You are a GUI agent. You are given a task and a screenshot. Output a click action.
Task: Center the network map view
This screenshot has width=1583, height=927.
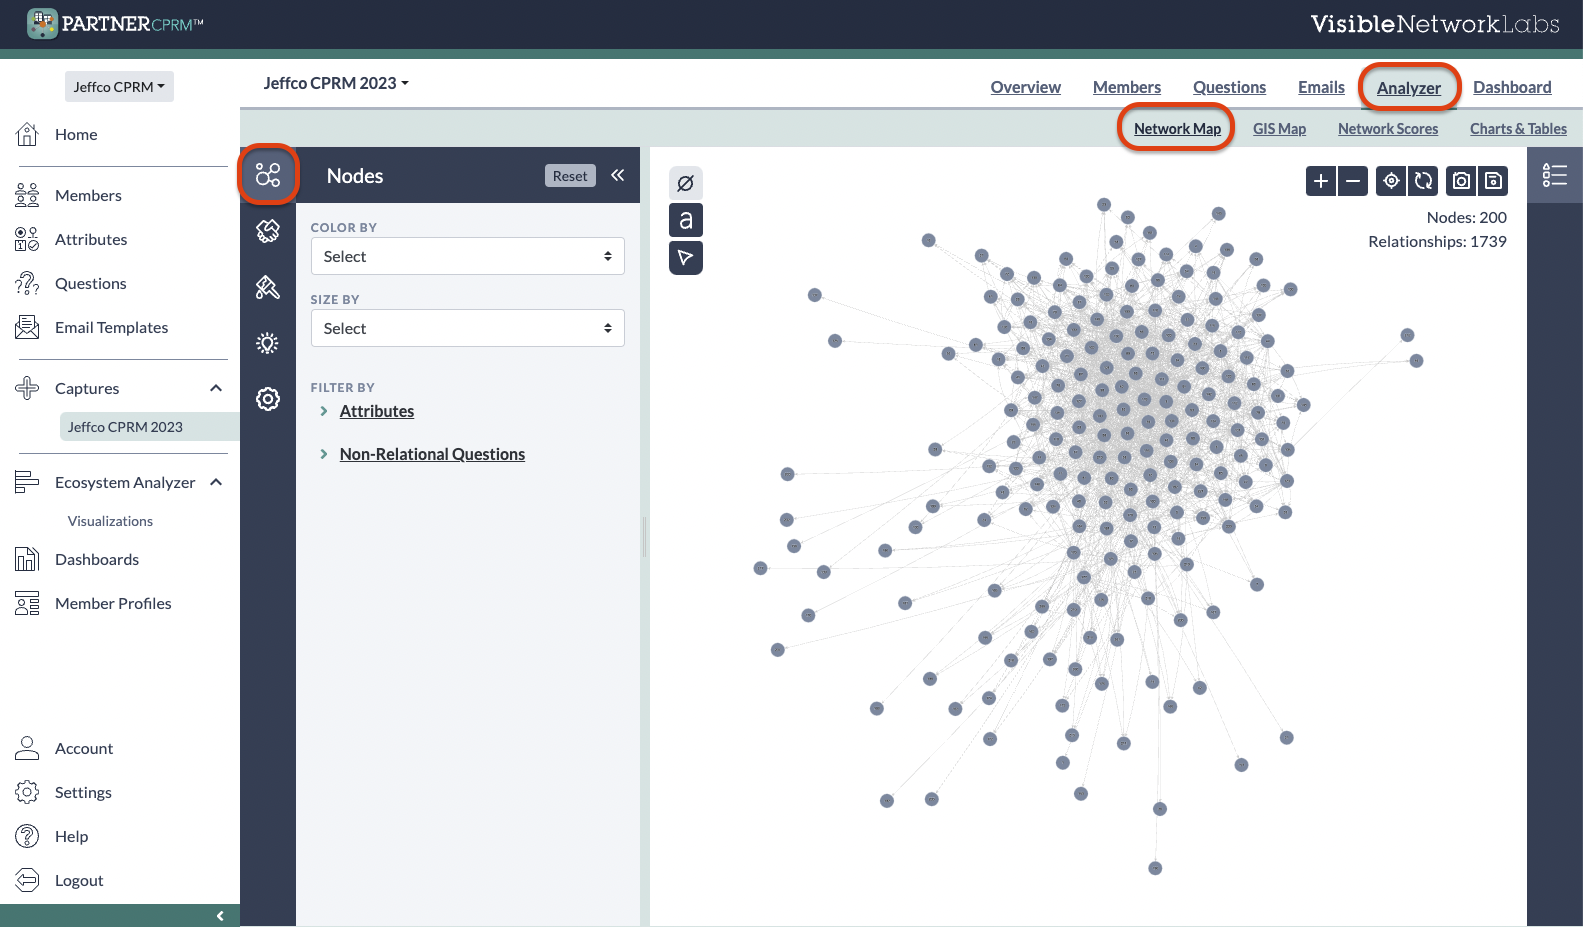click(1391, 181)
